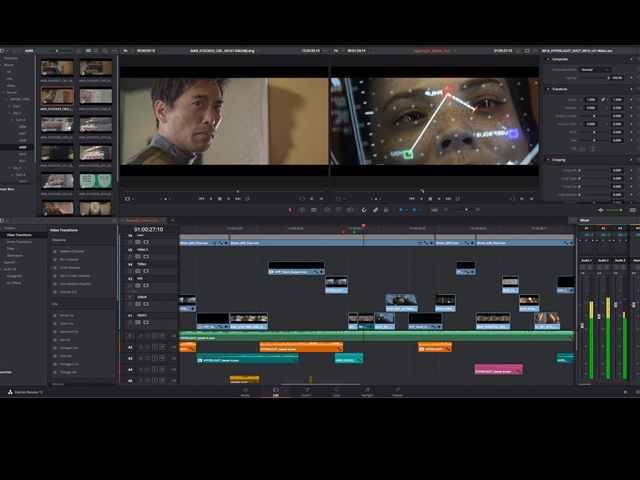Toggle auto select on V3 VFX track
This screenshot has height=480, width=640.
pyautogui.click(x=138, y=285)
